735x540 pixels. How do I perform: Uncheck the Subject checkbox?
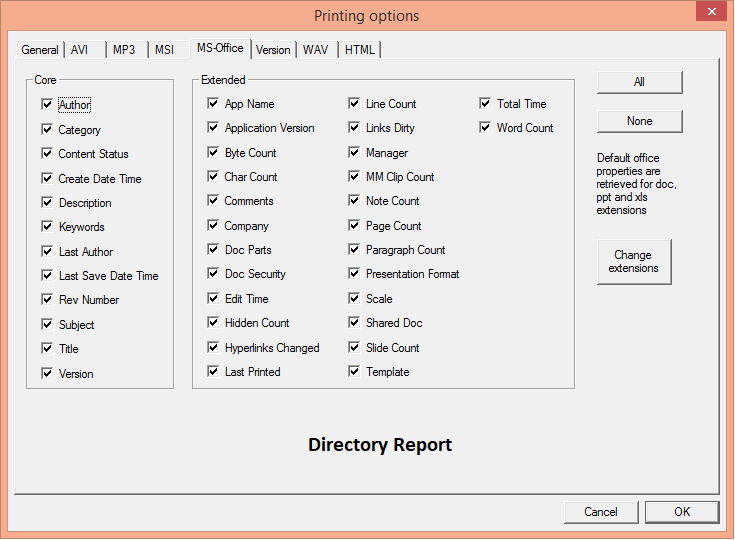47,324
